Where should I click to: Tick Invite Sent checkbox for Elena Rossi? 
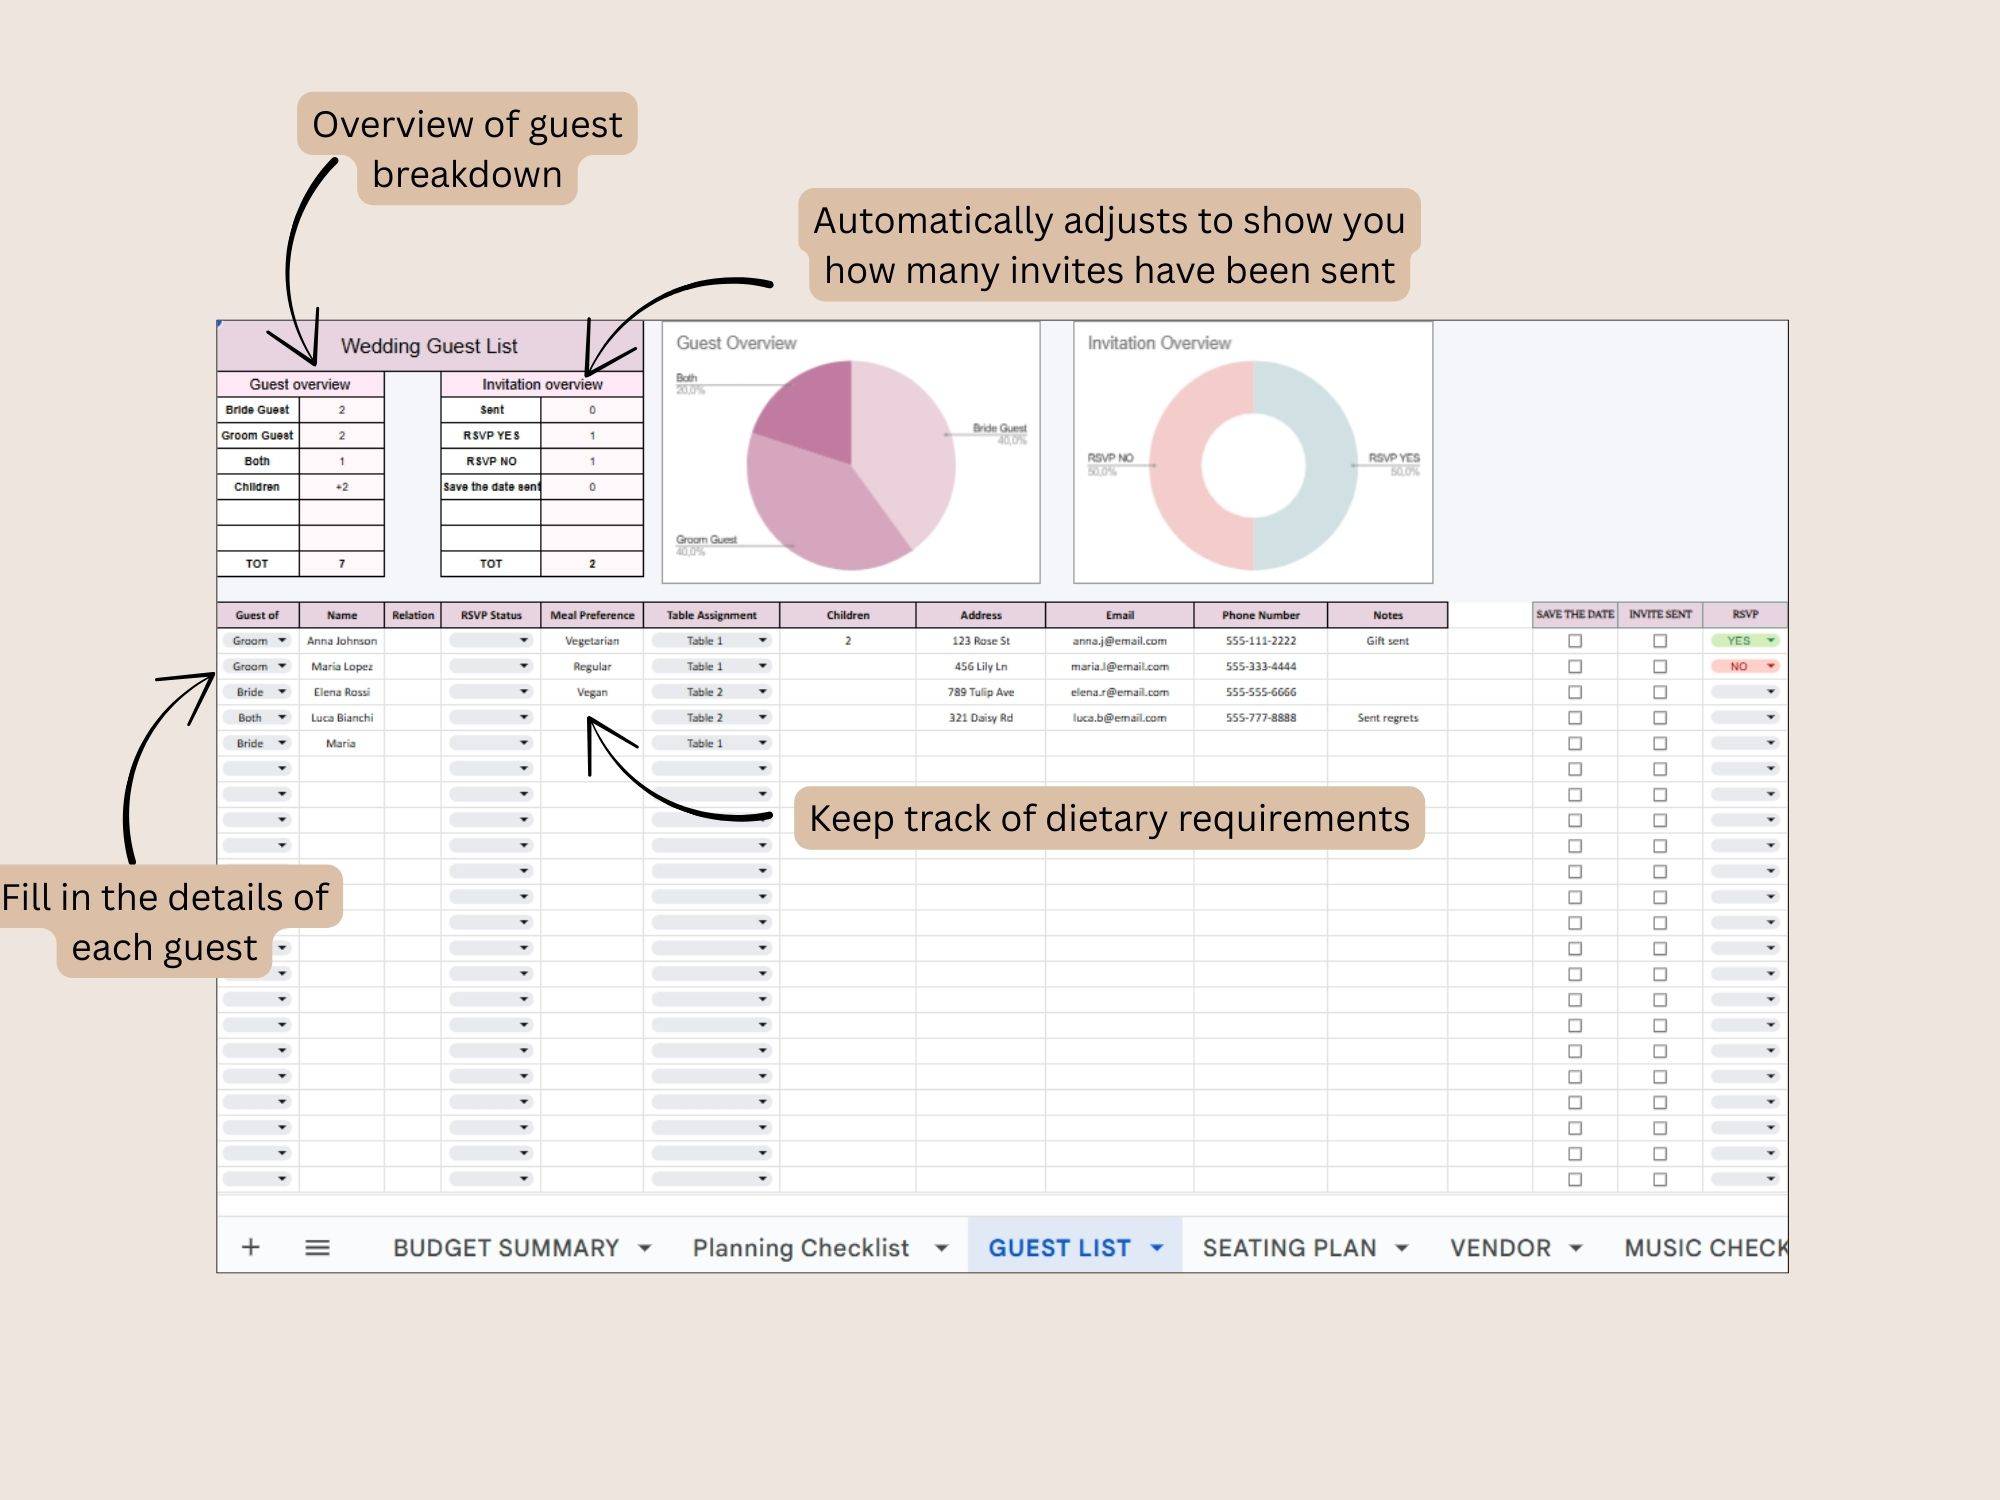tap(1660, 692)
